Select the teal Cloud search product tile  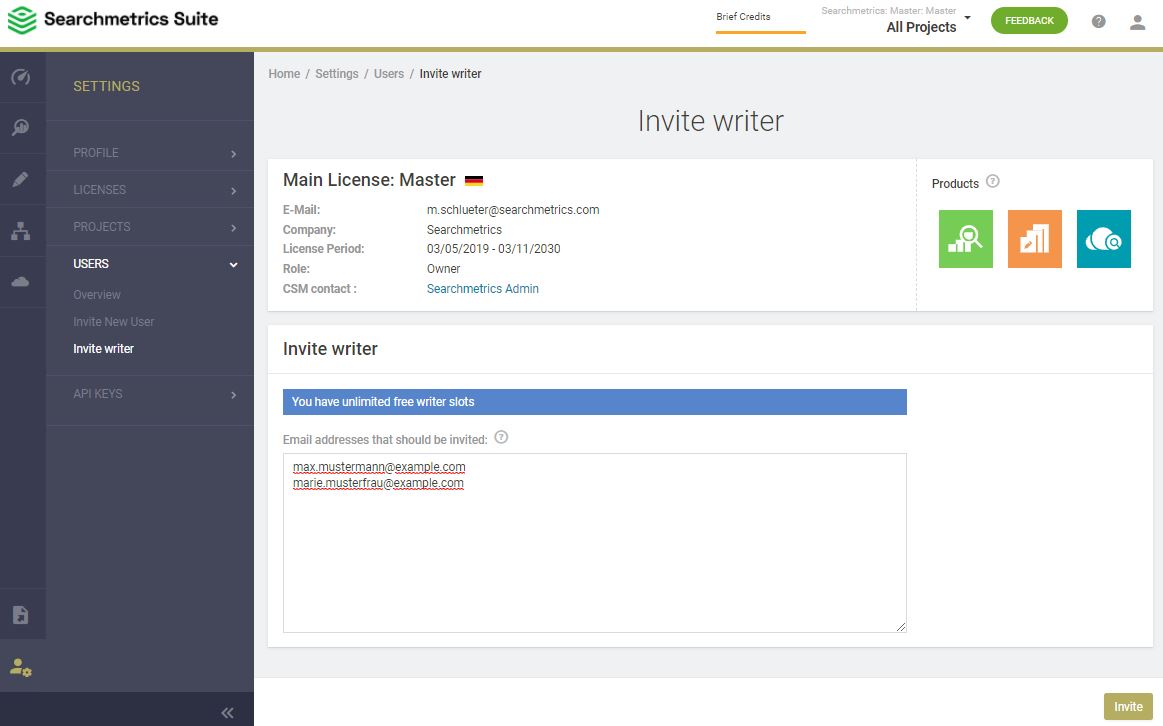click(1104, 239)
